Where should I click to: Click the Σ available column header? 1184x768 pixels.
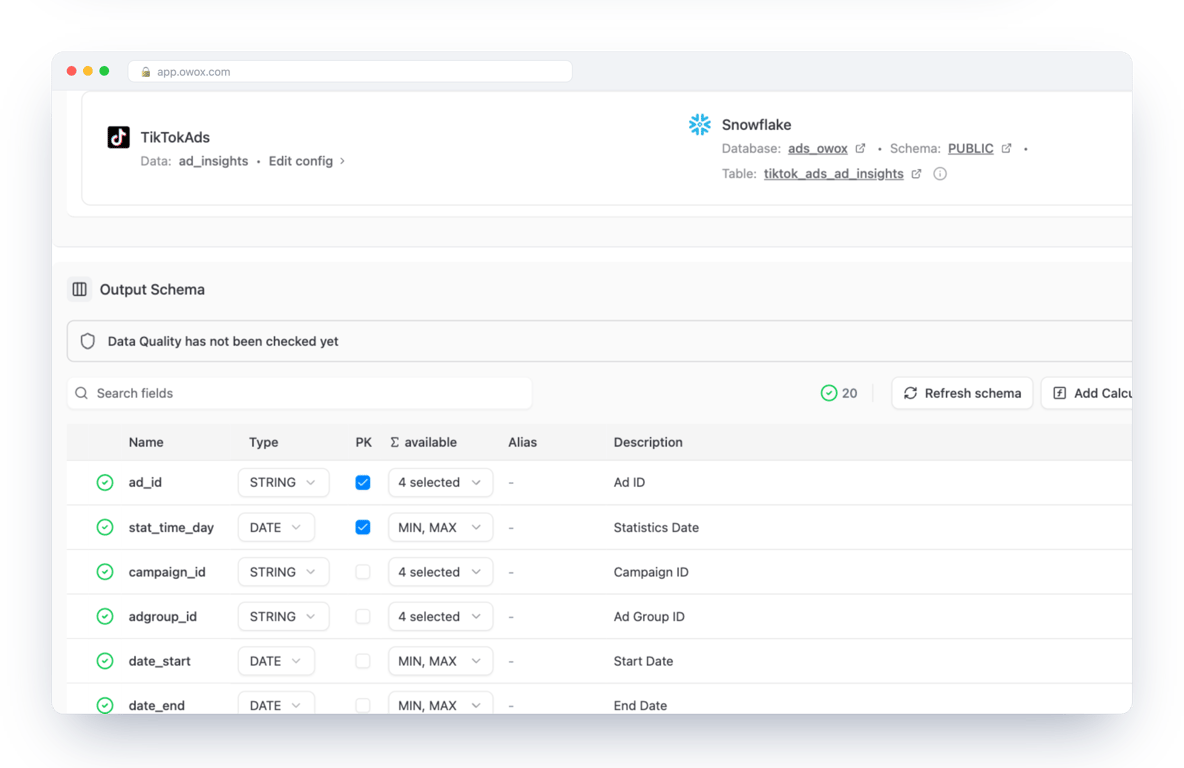point(423,443)
